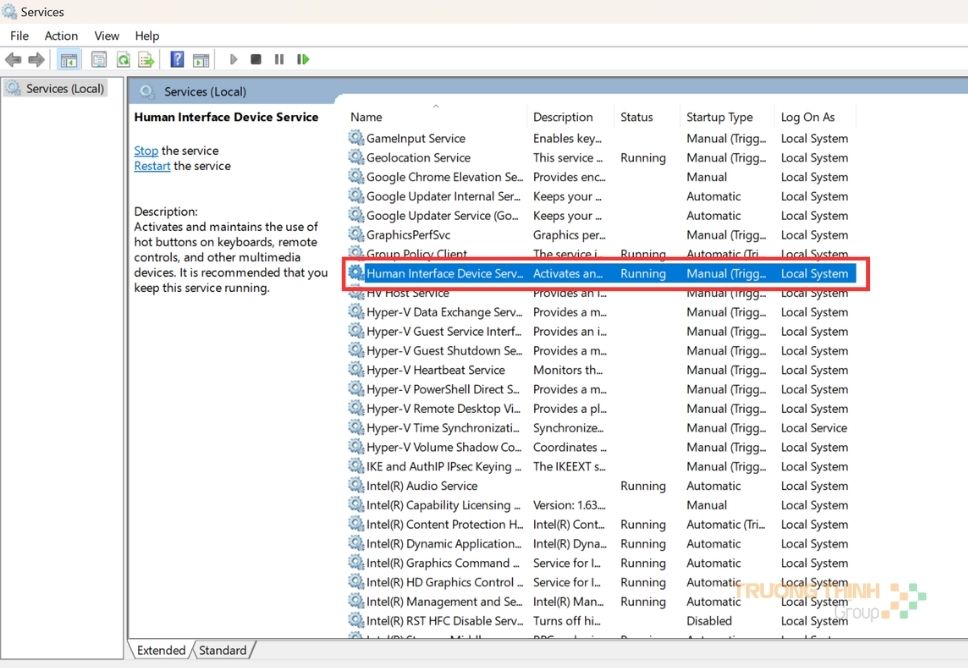The height and width of the screenshot is (668, 968).
Task: Sort services by the Status column header
Action: [x=636, y=117]
